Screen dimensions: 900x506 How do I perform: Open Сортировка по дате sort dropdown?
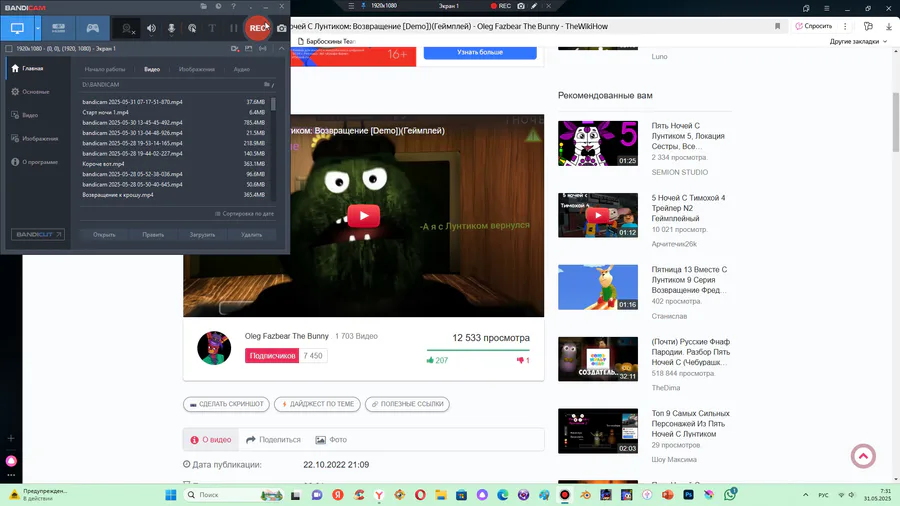coord(245,214)
